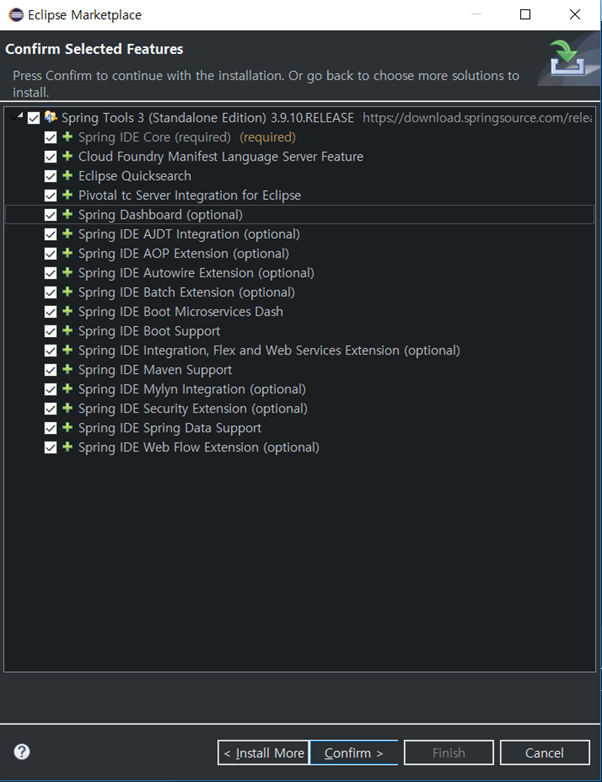Uncheck Integration, Flex and Web Services checkbox

[50, 351]
